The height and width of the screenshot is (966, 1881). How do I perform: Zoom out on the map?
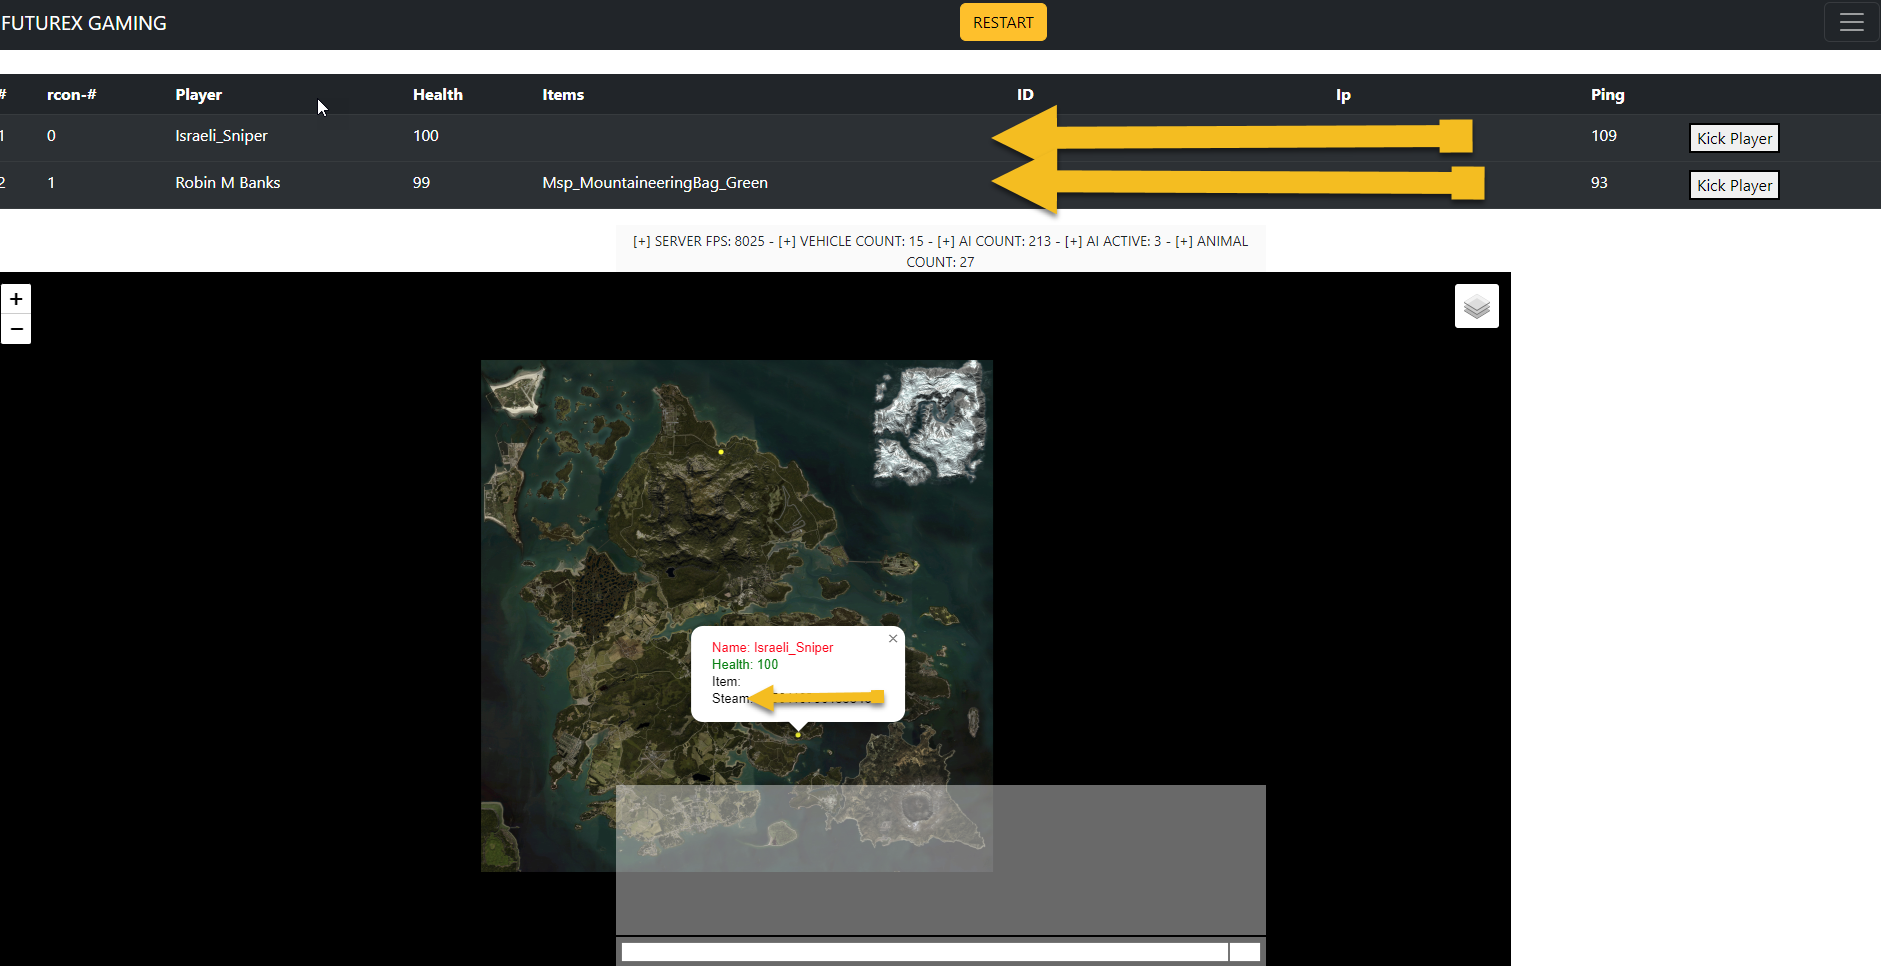[16, 329]
